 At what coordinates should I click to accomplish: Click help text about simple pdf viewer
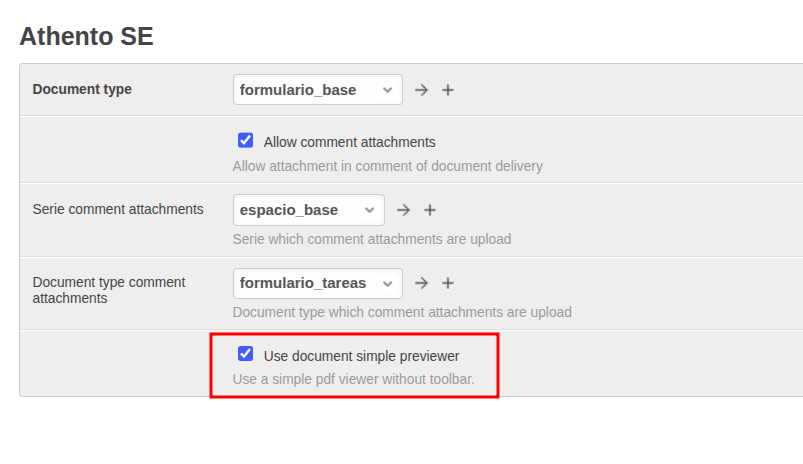(353, 379)
